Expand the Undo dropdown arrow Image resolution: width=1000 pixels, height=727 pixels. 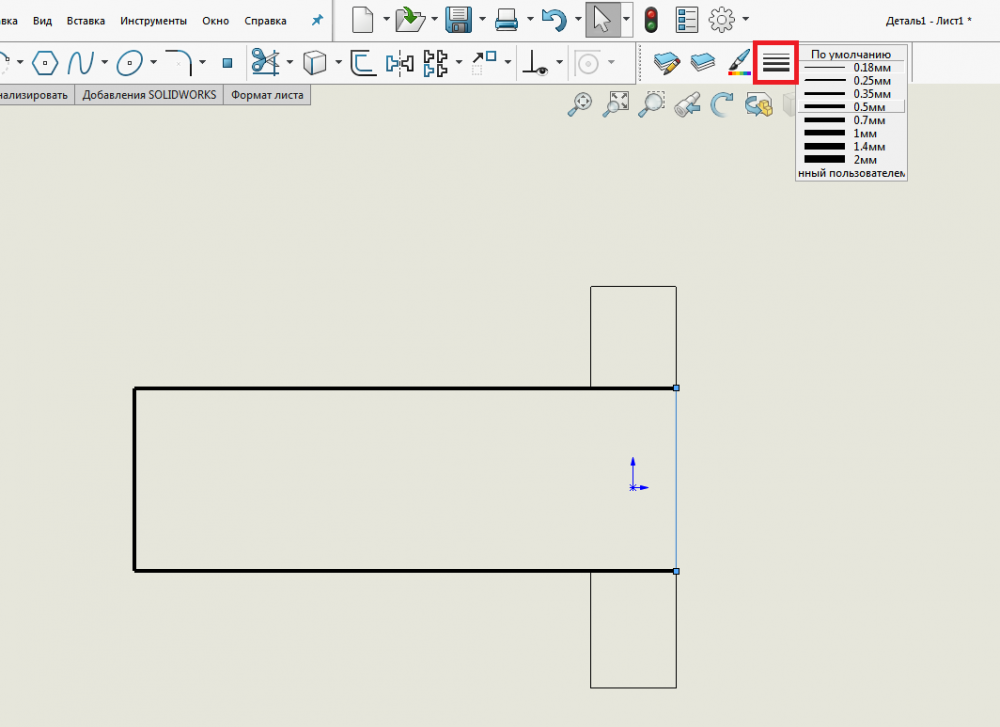click(577, 20)
